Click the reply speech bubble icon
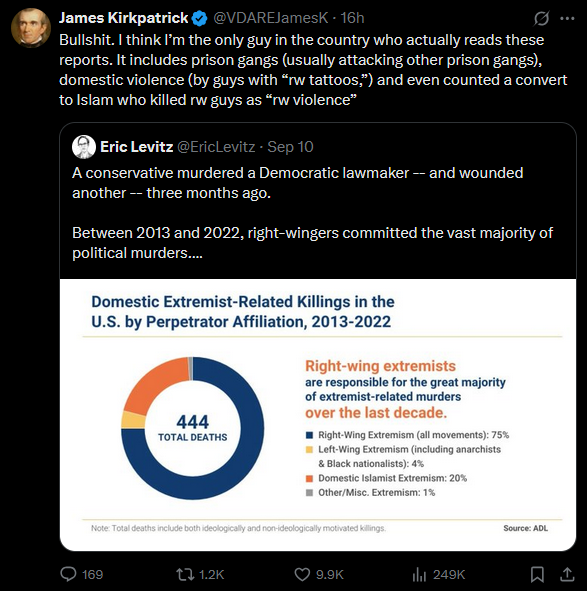Screen dimensions: 587x591 68,574
